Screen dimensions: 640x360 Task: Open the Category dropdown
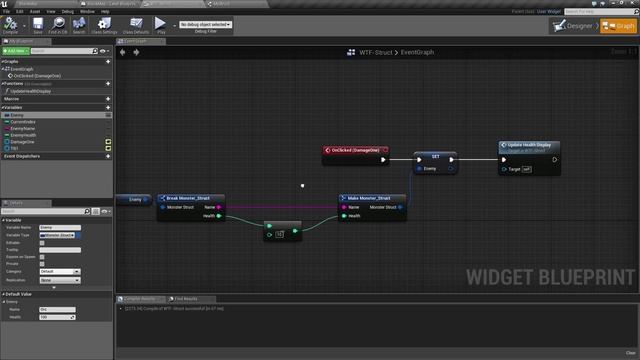pos(60,271)
